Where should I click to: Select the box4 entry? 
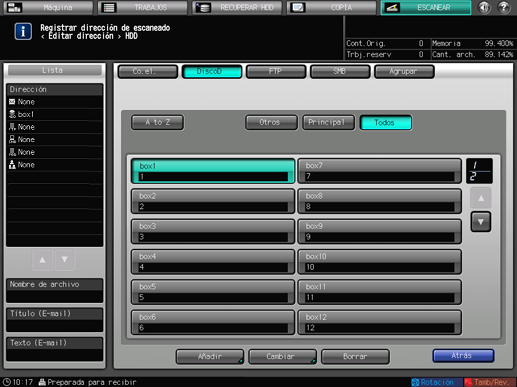213,262
